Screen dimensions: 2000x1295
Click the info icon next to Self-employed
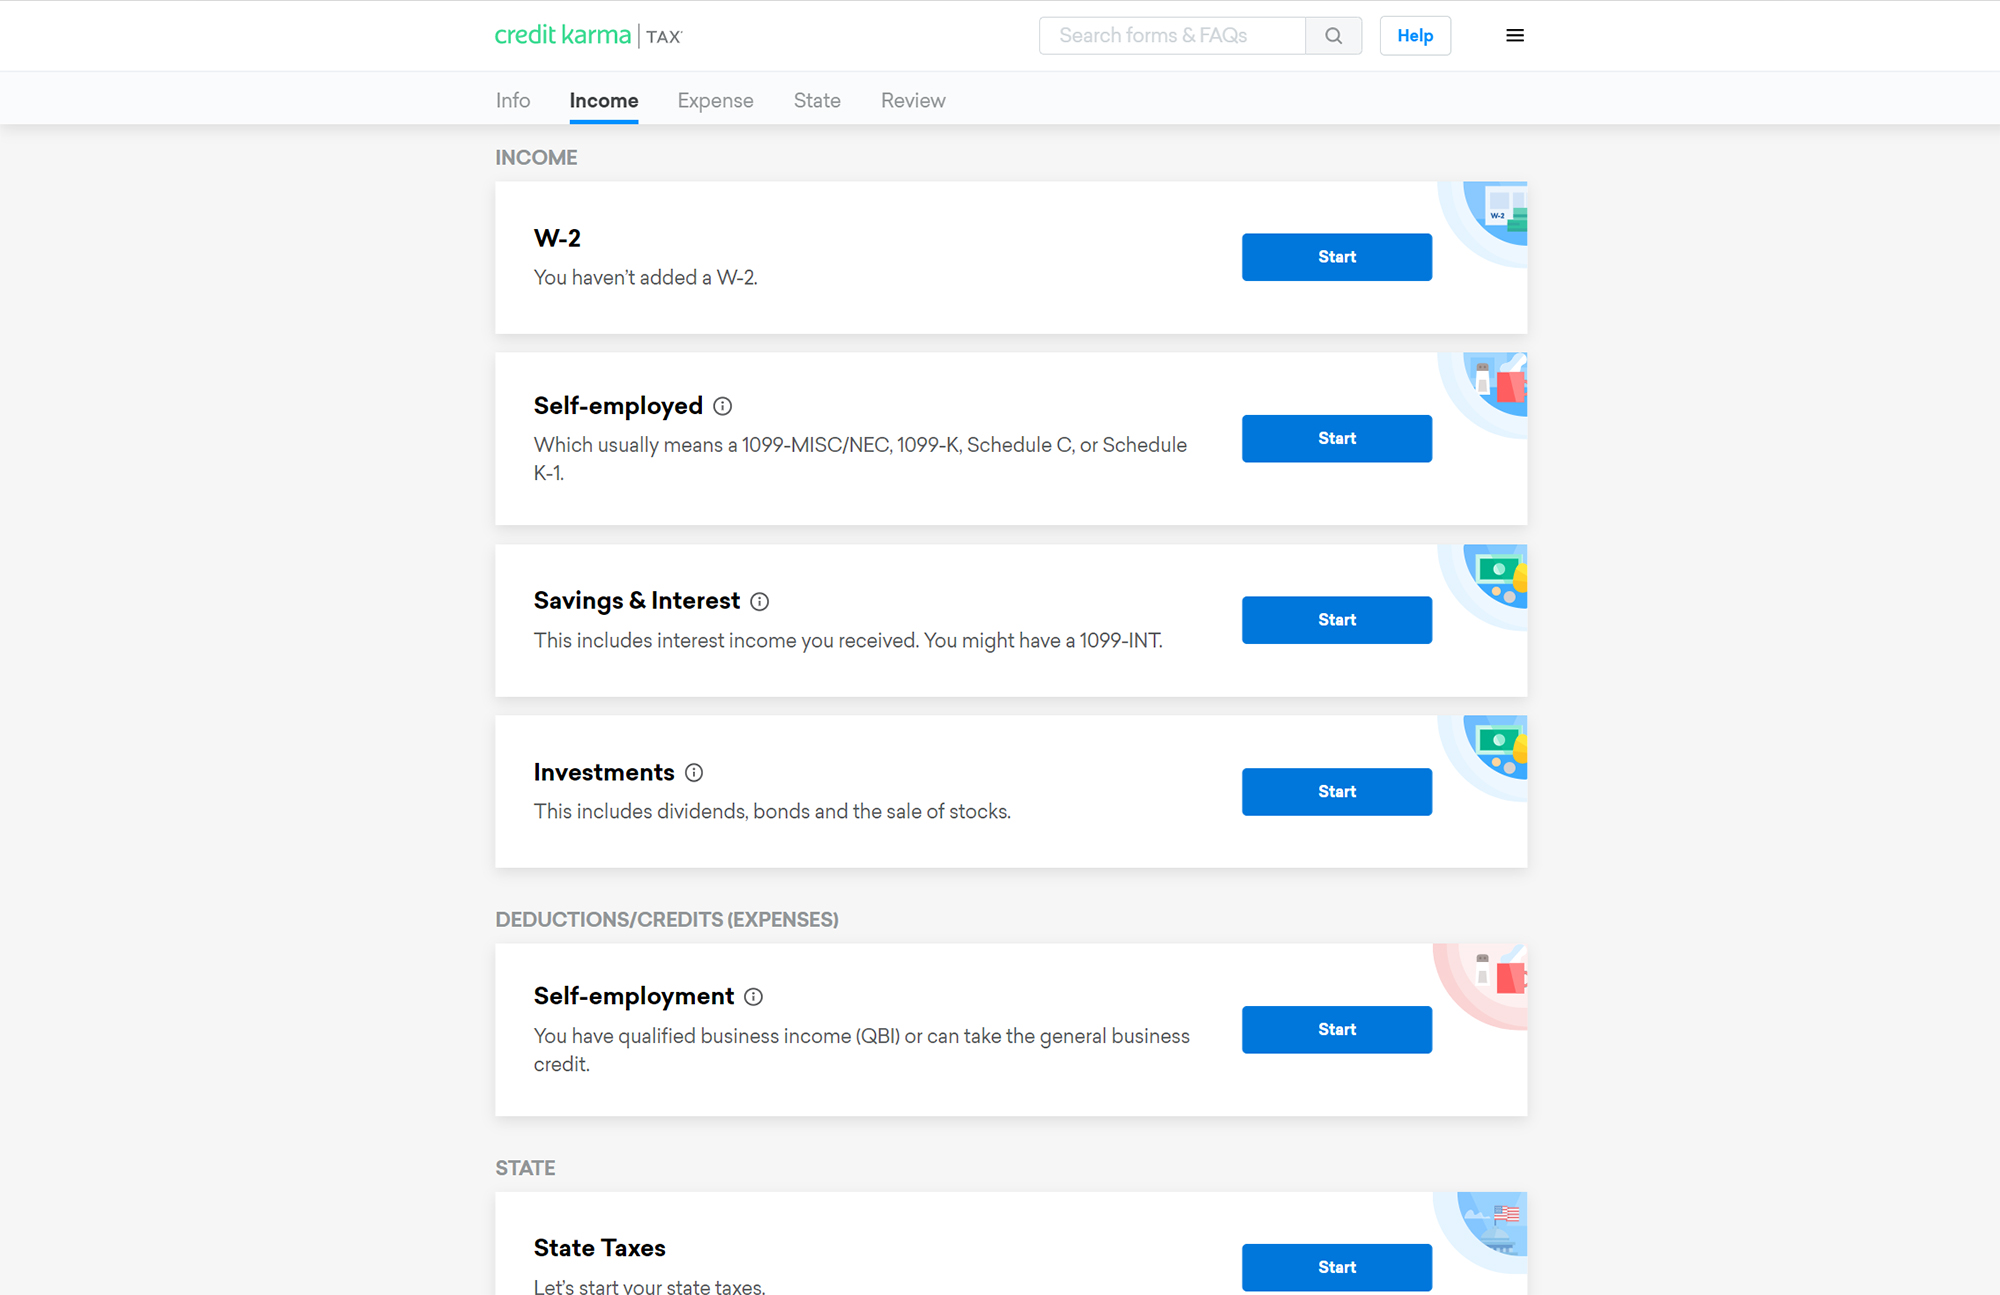723,406
